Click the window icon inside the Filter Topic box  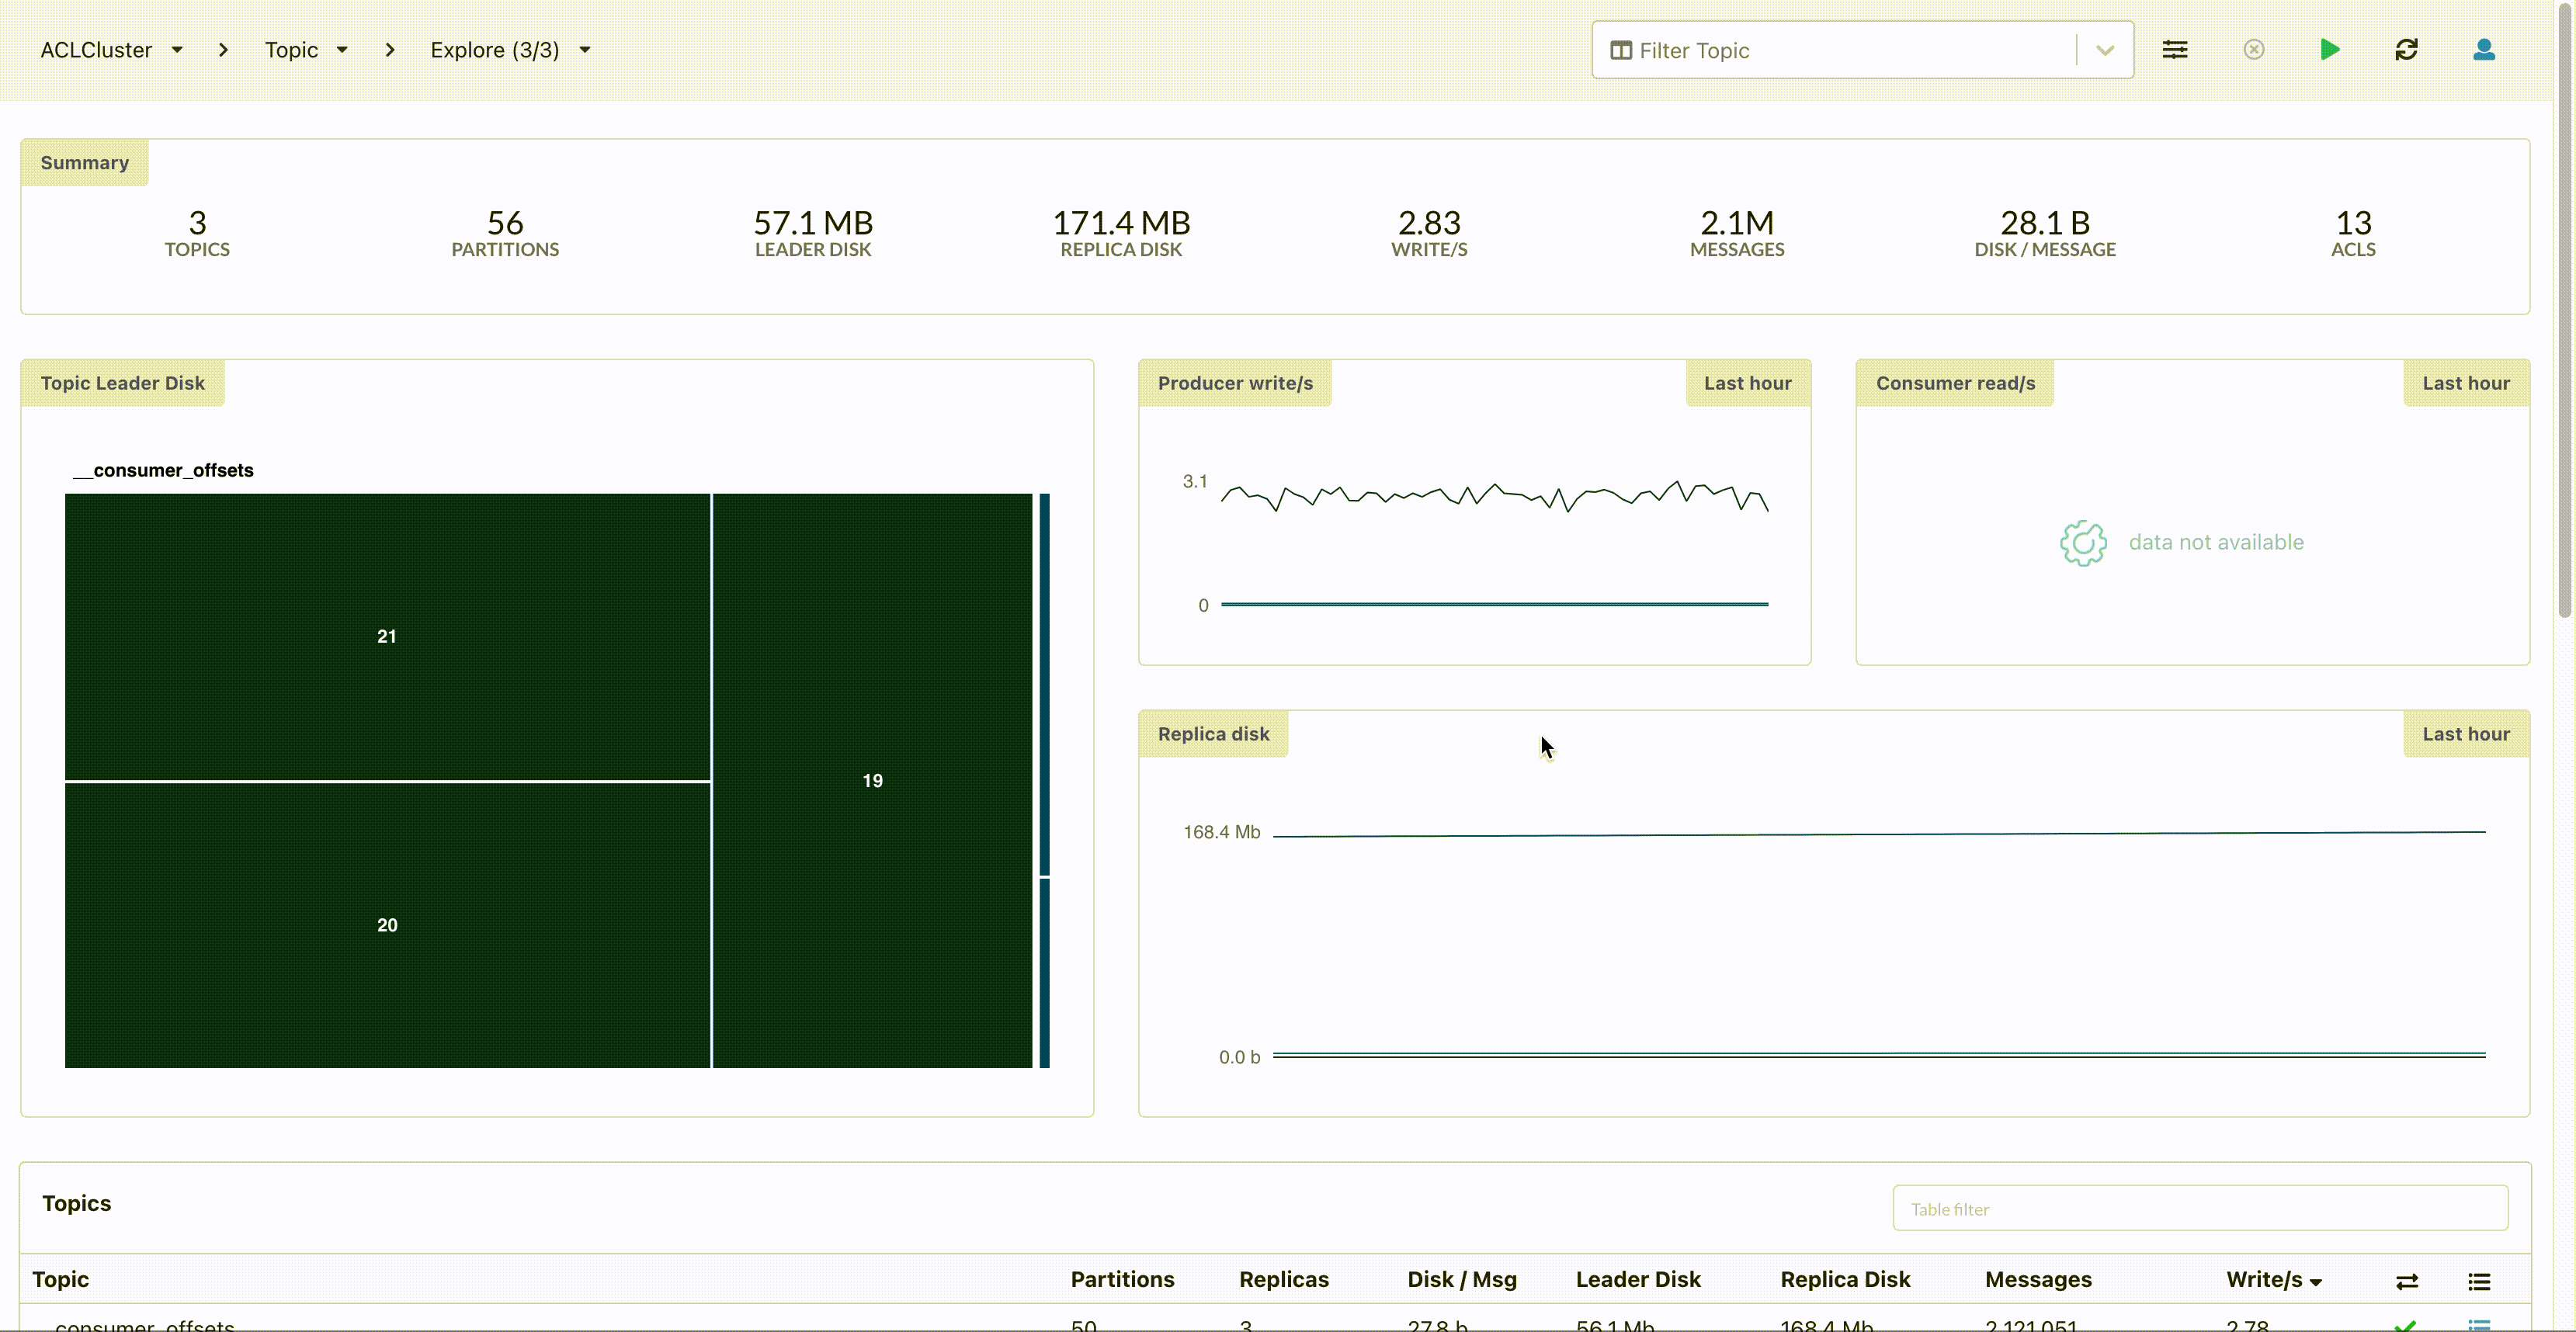click(1621, 50)
